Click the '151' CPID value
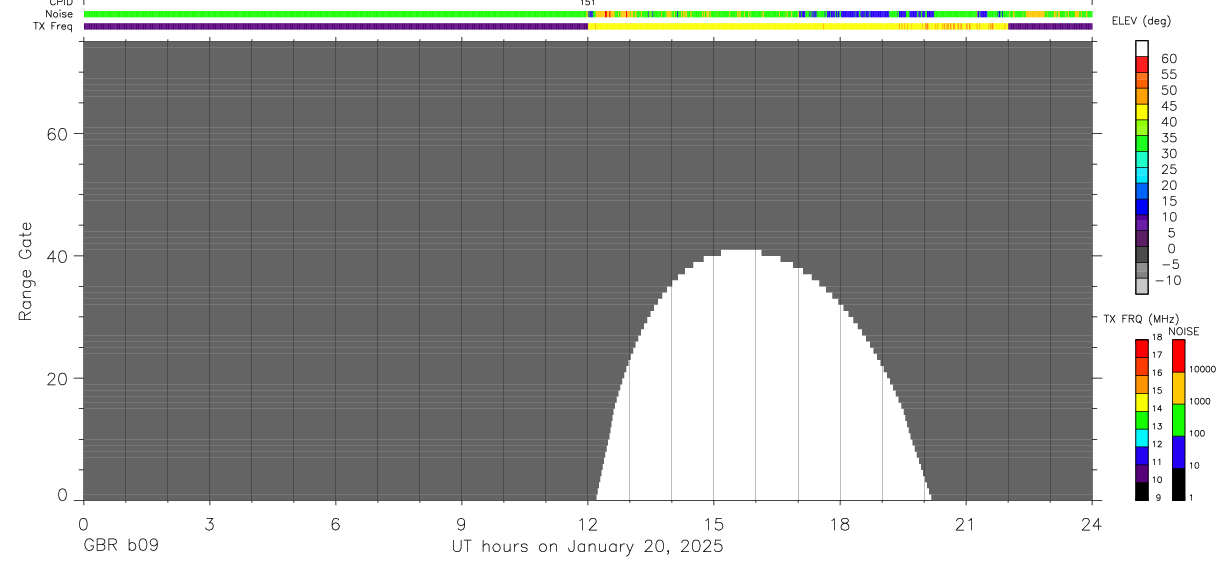Screen dimensions: 1228x567 click(x=588, y=3)
